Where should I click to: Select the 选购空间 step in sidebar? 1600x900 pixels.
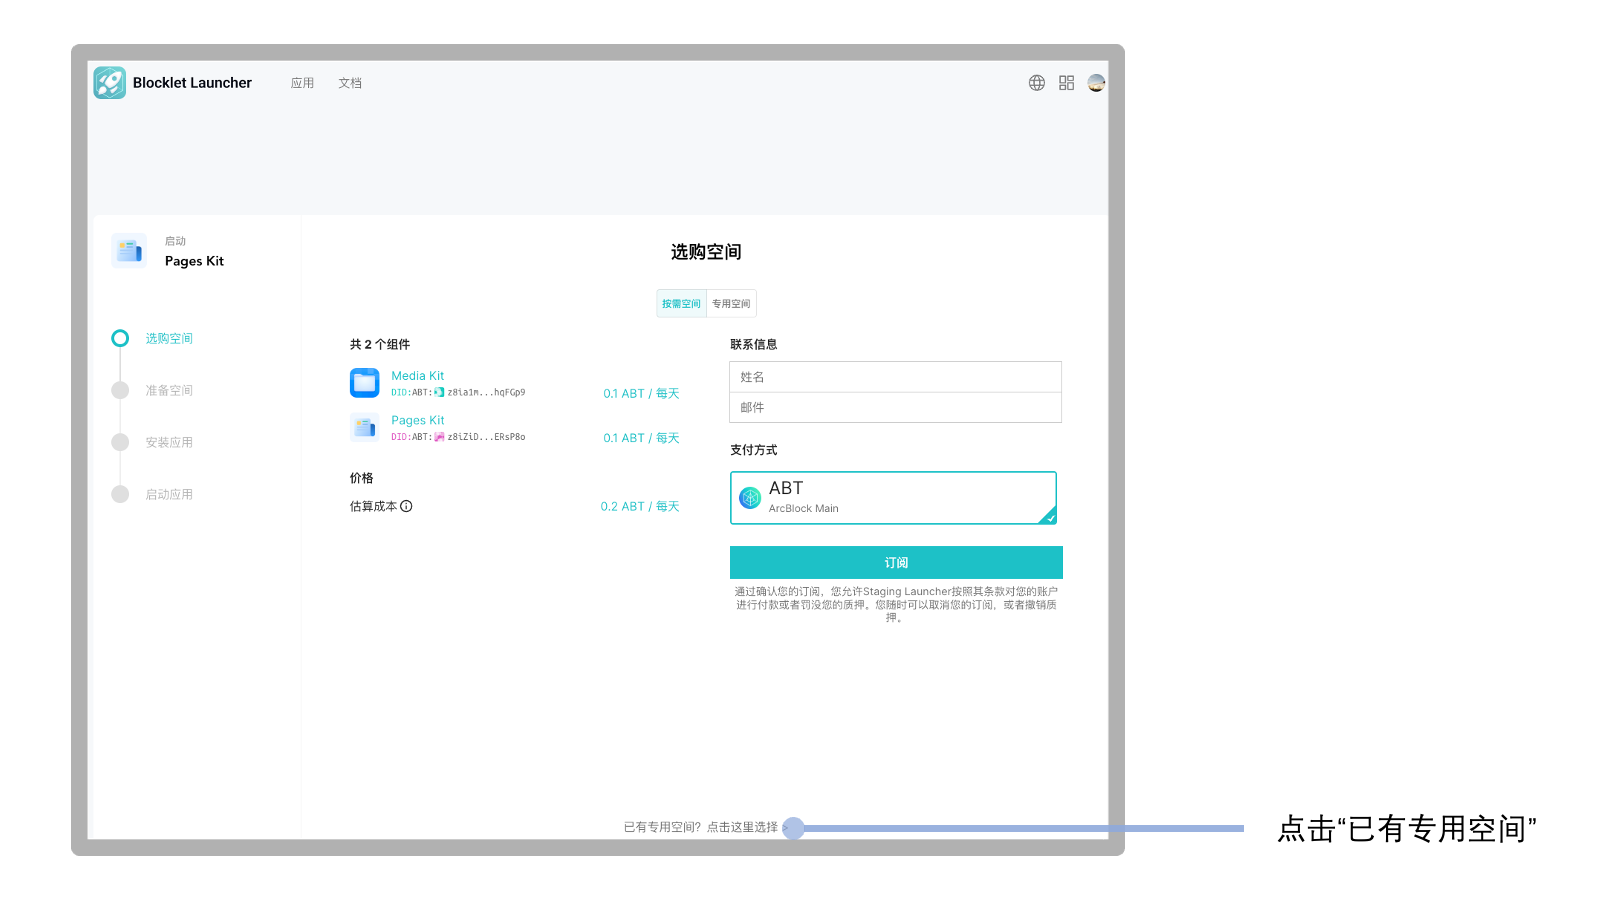[169, 339]
